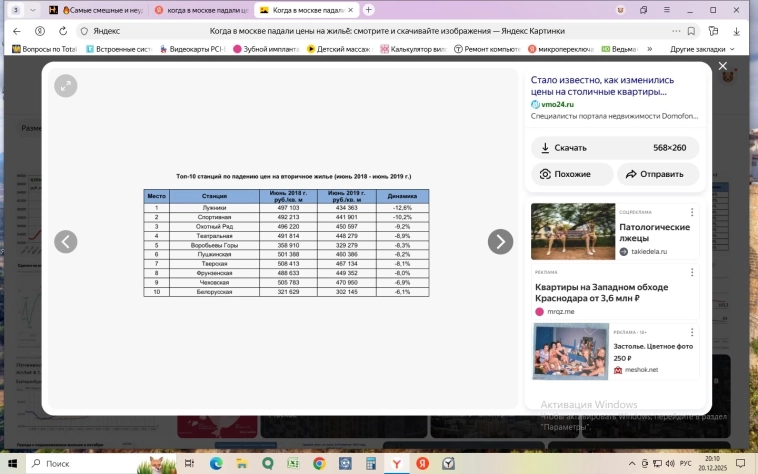Expand image to fullscreen view
Image resolution: width=758 pixels, height=474 pixels.
tap(65, 86)
